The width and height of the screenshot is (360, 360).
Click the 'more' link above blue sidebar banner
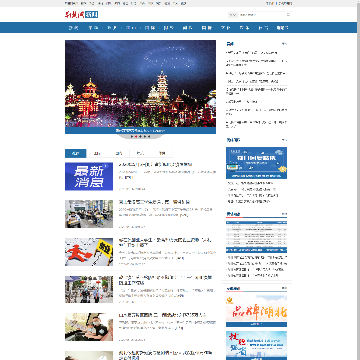[x=284, y=140]
